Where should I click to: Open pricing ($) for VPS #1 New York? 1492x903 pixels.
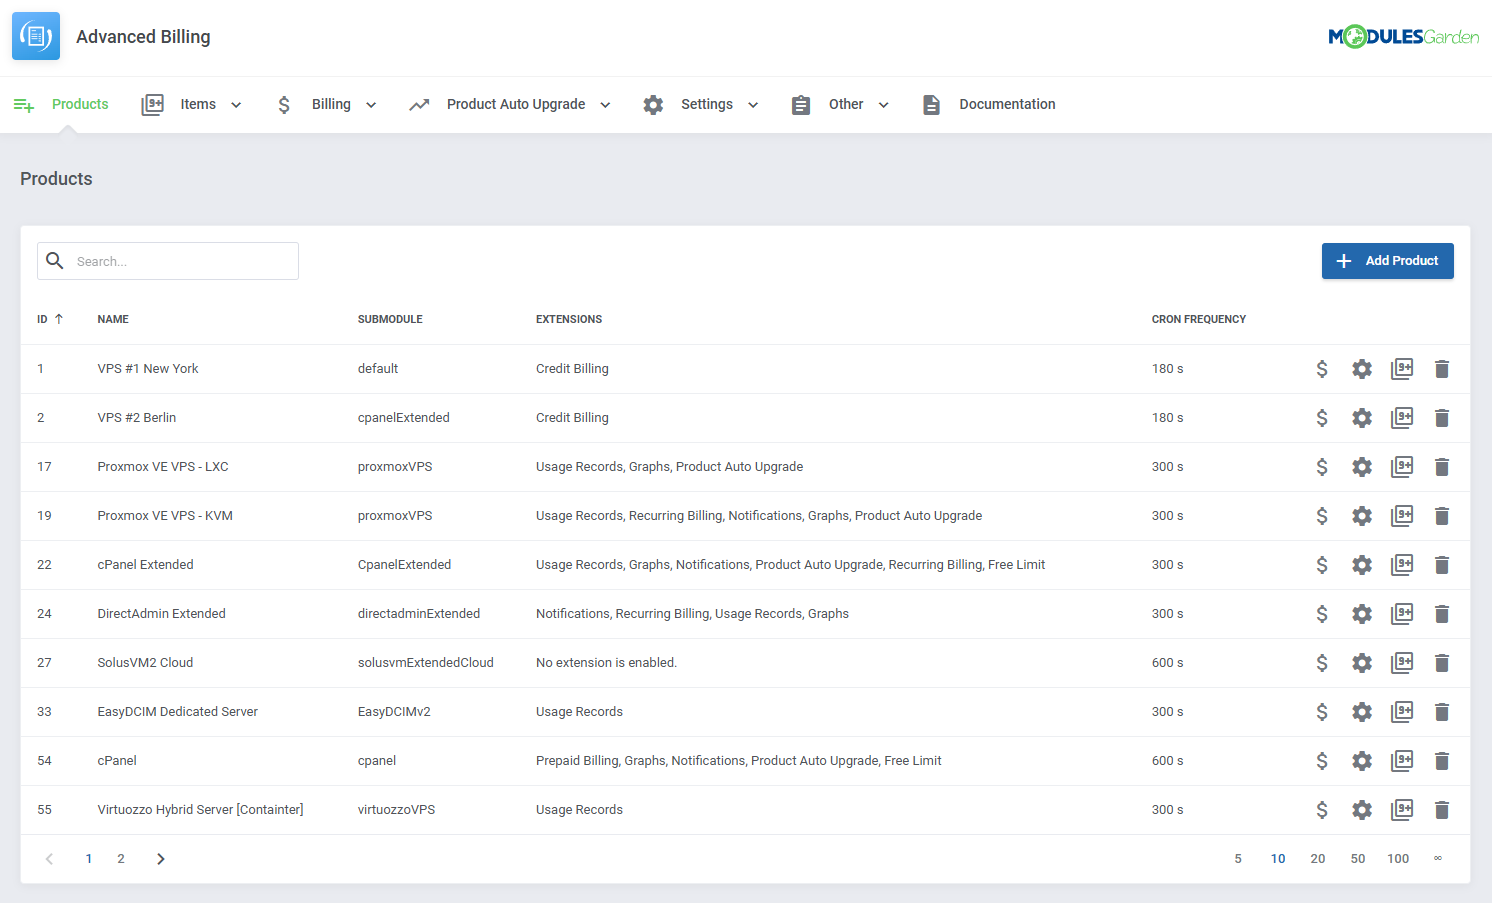click(x=1322, y=369)
